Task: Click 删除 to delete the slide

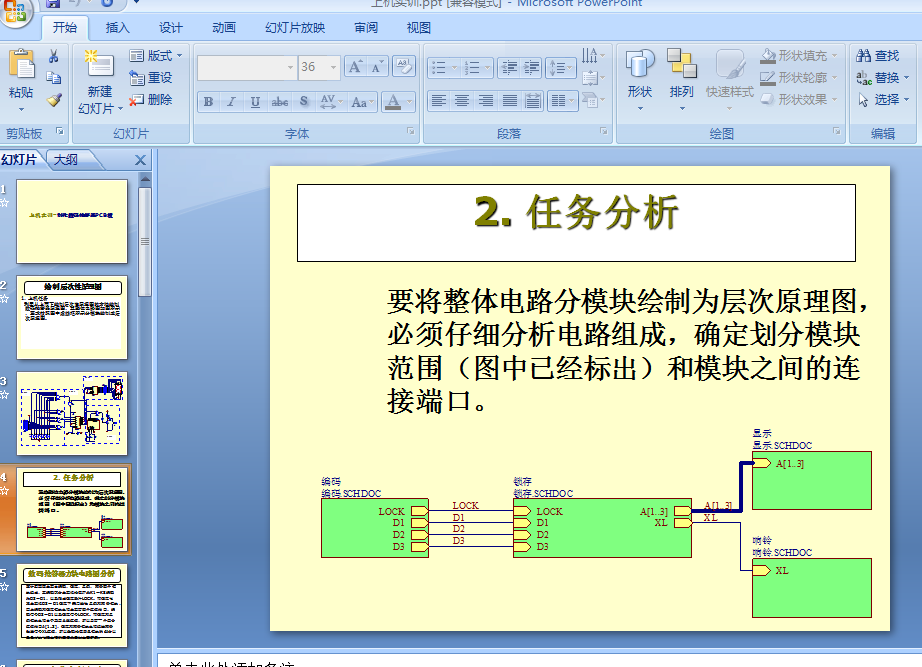Action: (151, 99)
